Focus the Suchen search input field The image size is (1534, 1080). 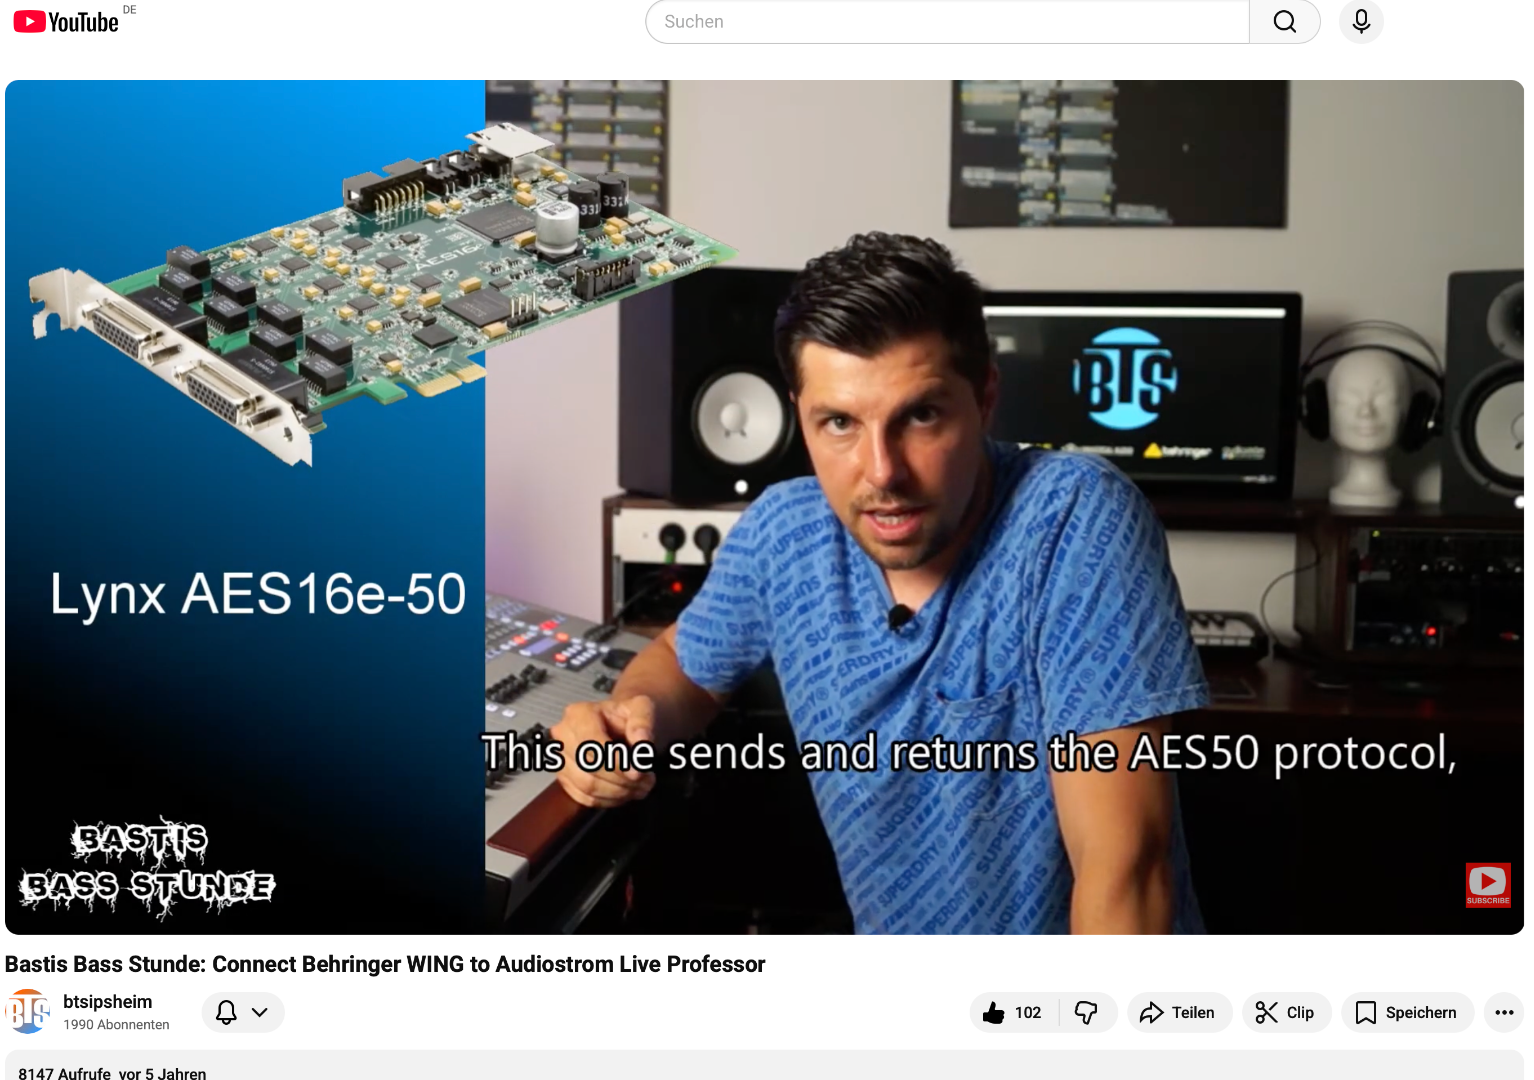point(946,22)
